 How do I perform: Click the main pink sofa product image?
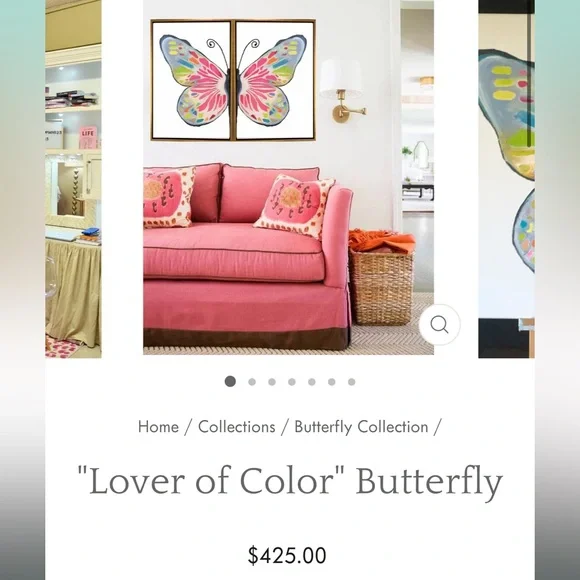pyautogui.click(x=289, y=177)
